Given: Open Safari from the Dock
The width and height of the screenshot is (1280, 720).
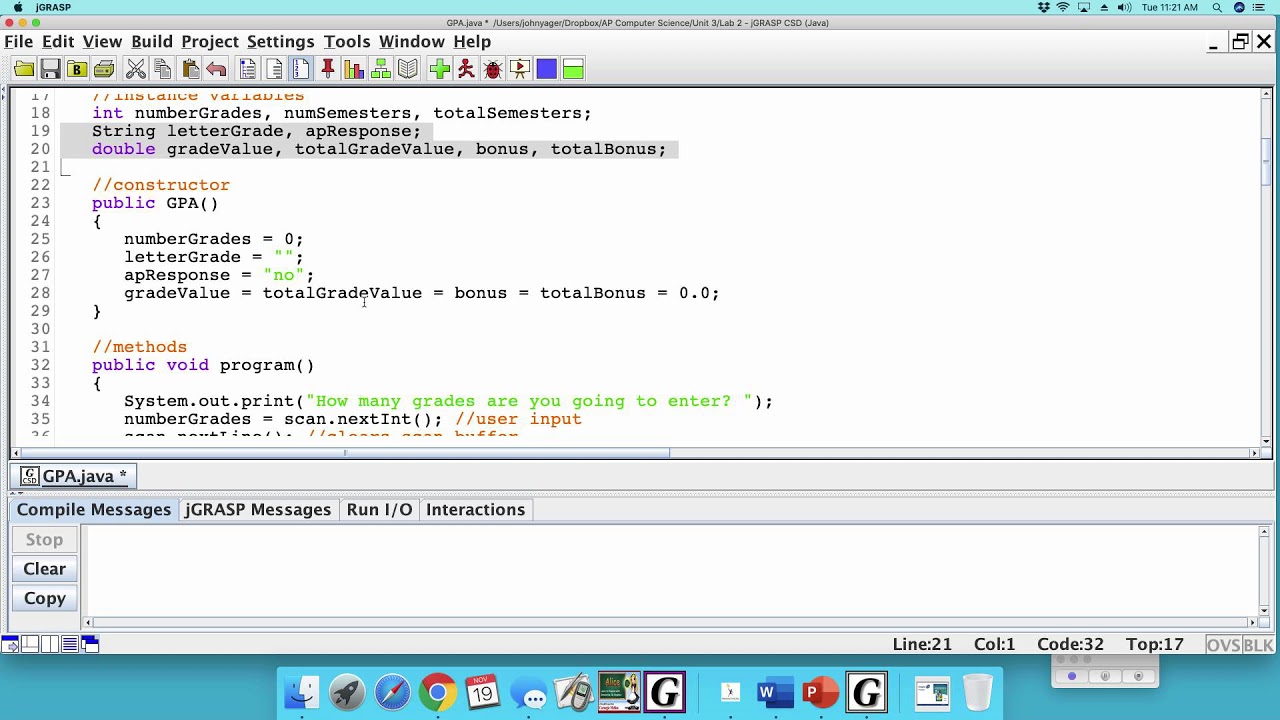Looking at the screenshot, I should 393,692.
